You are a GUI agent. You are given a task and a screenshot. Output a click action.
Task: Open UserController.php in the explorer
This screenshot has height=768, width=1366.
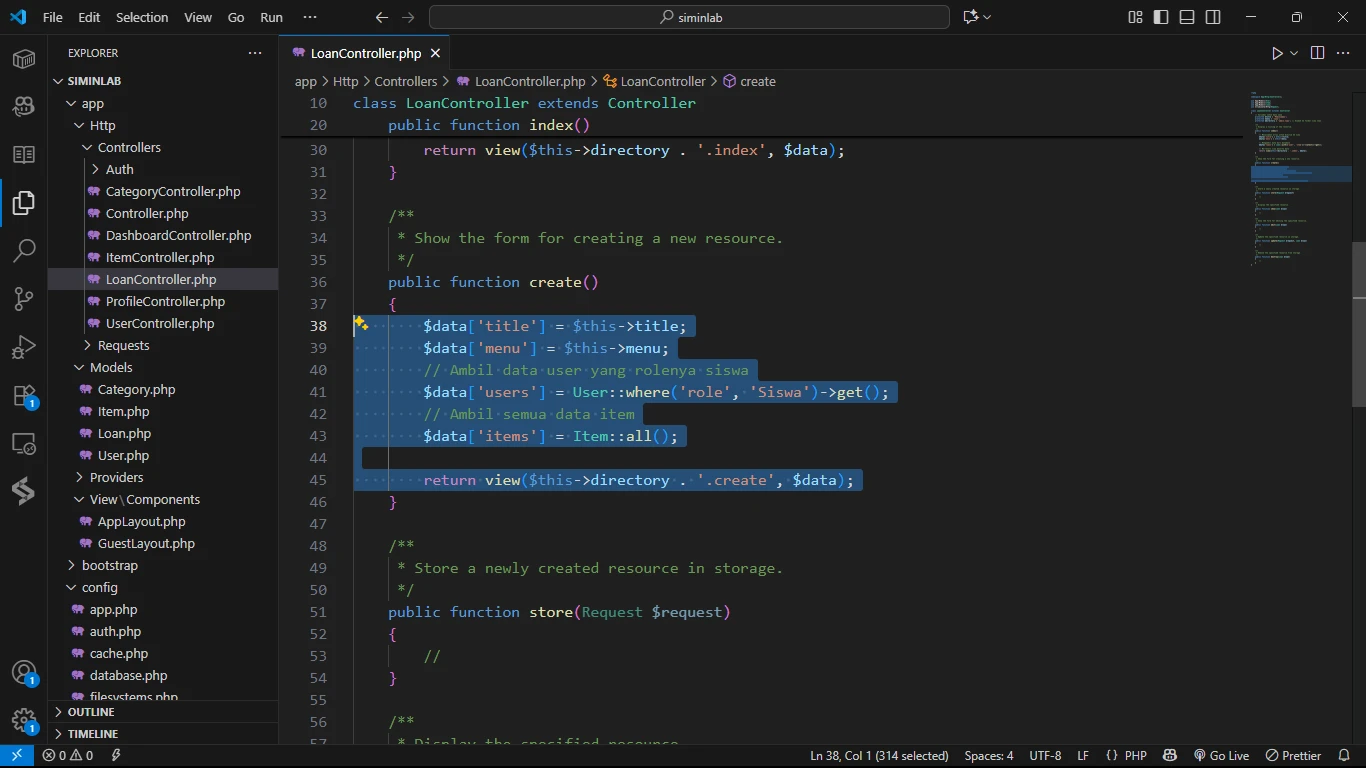160,323
